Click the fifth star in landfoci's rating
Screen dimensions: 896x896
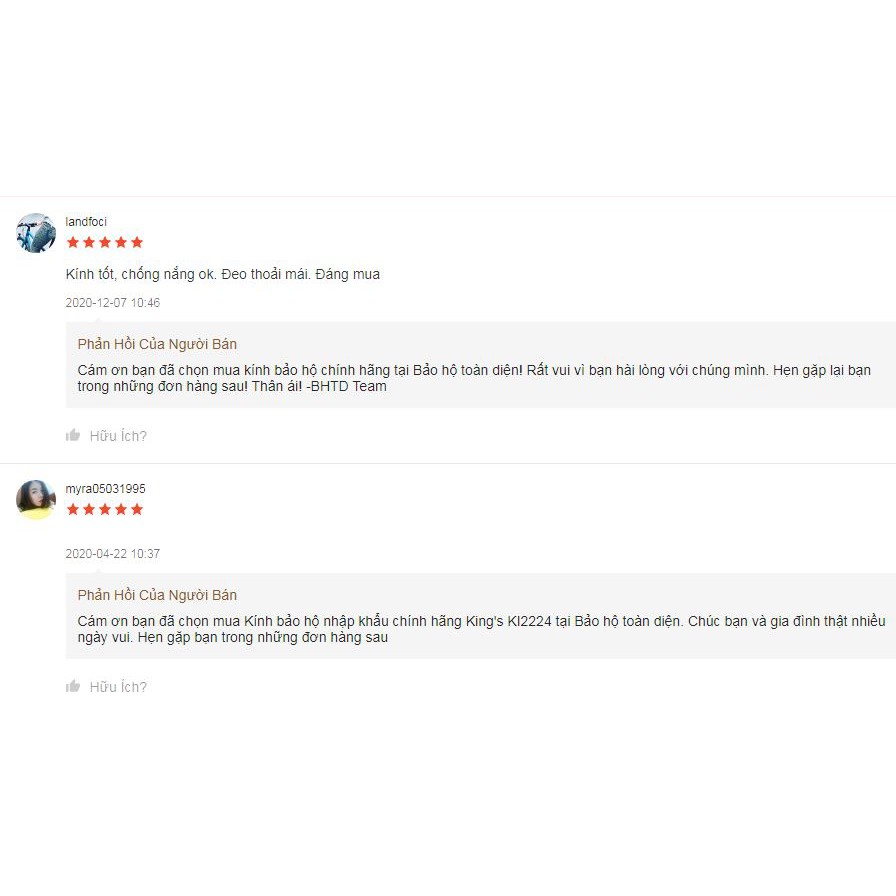tap(137, 242)
